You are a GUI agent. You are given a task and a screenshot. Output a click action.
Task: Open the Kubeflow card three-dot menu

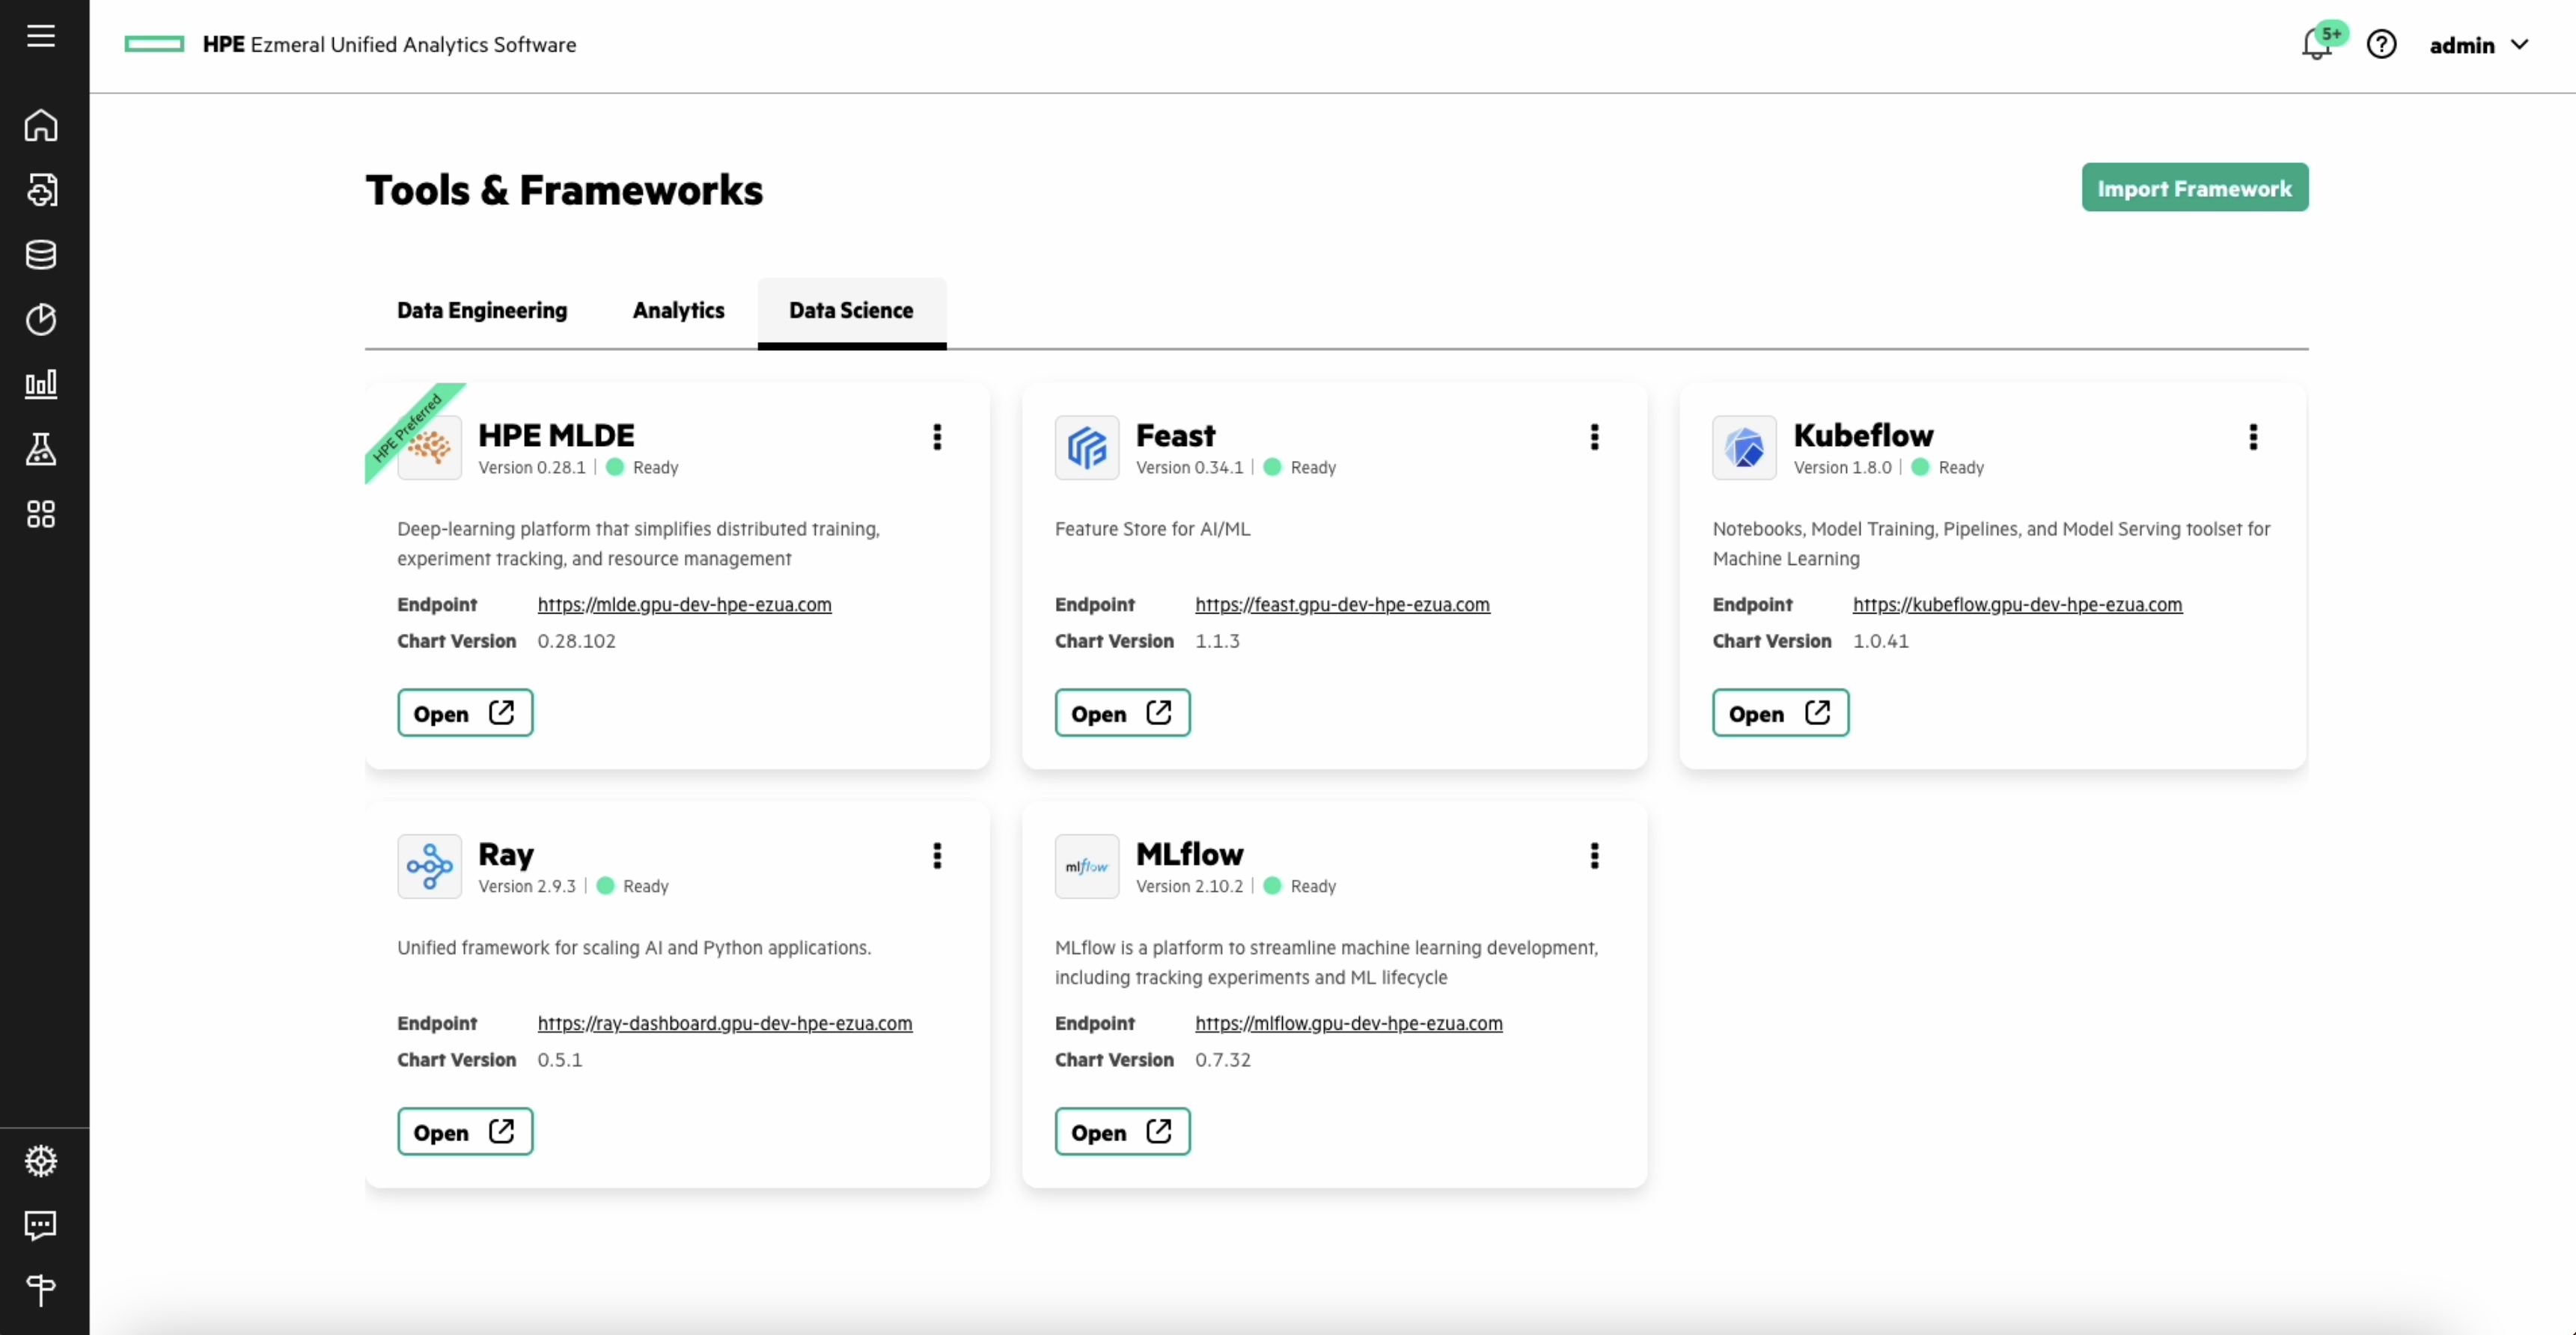tap(2253, 437)
